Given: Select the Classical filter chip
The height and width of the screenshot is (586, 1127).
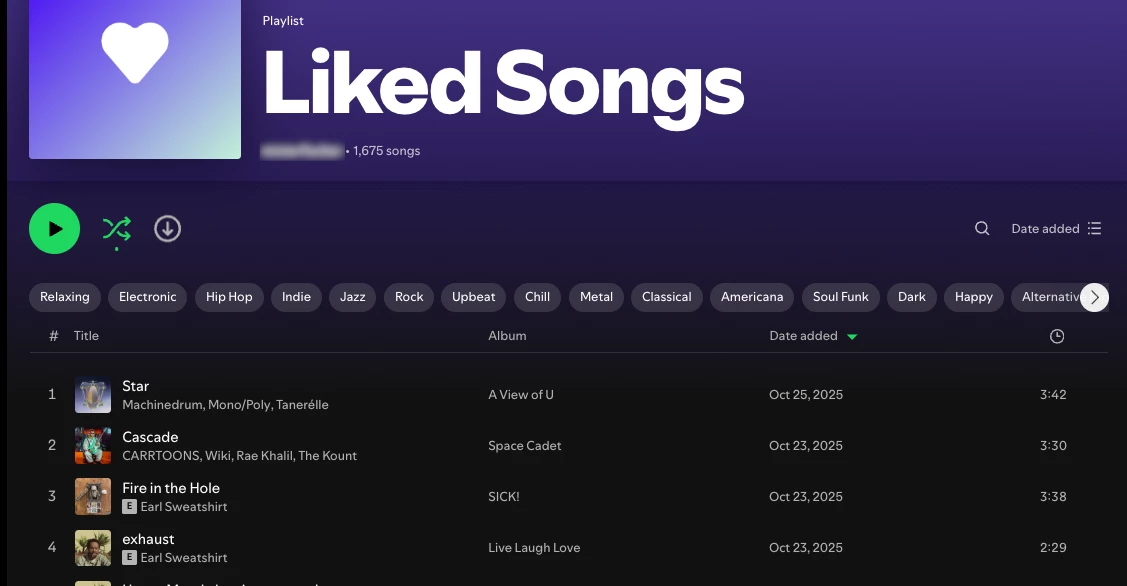Looking at the screenshot, I should click(666, 297).
